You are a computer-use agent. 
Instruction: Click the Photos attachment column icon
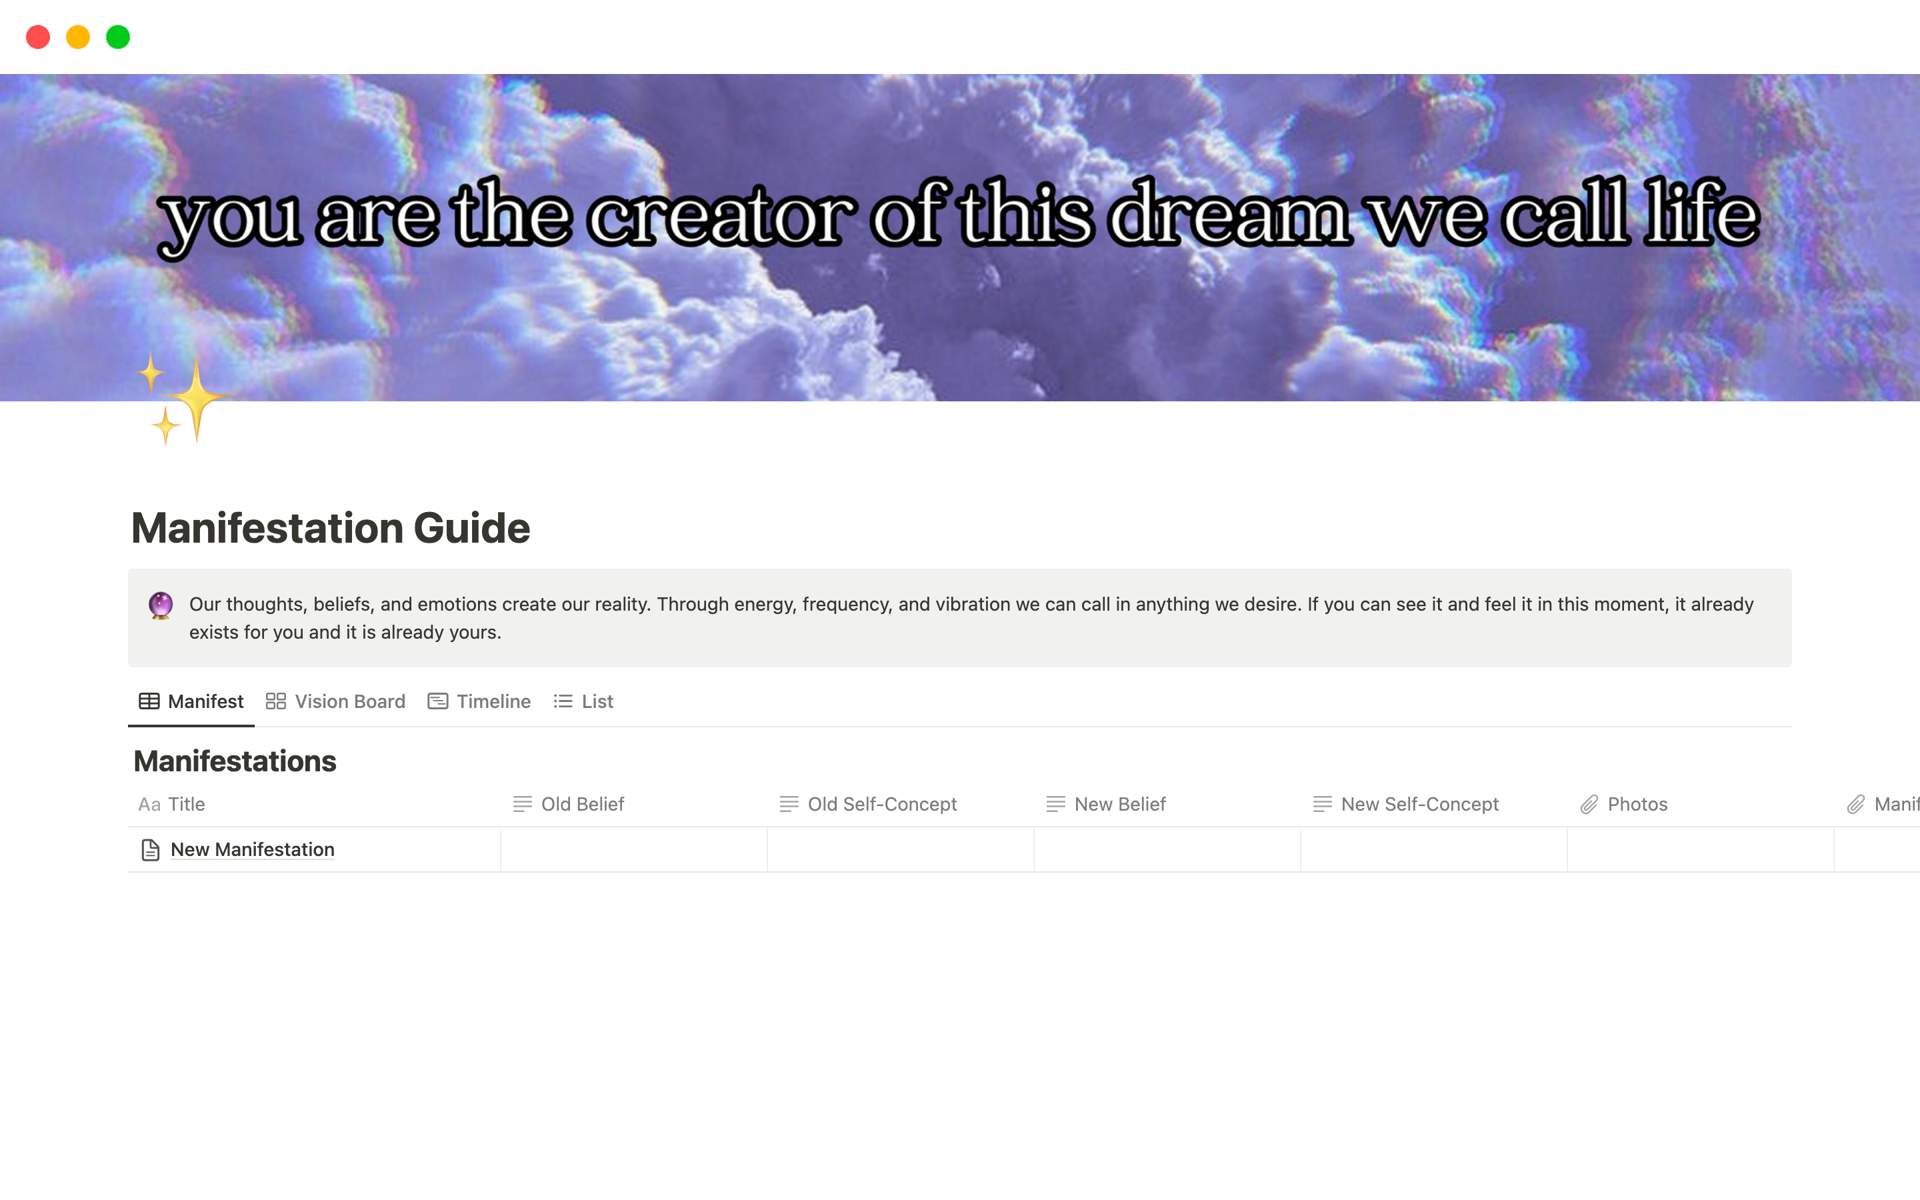click(1591, 803)
